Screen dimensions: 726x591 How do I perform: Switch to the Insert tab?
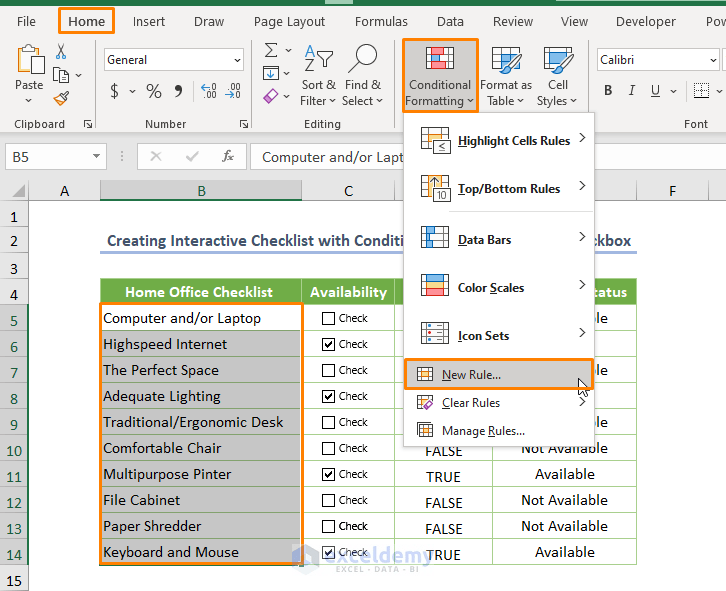click(149, 22)
